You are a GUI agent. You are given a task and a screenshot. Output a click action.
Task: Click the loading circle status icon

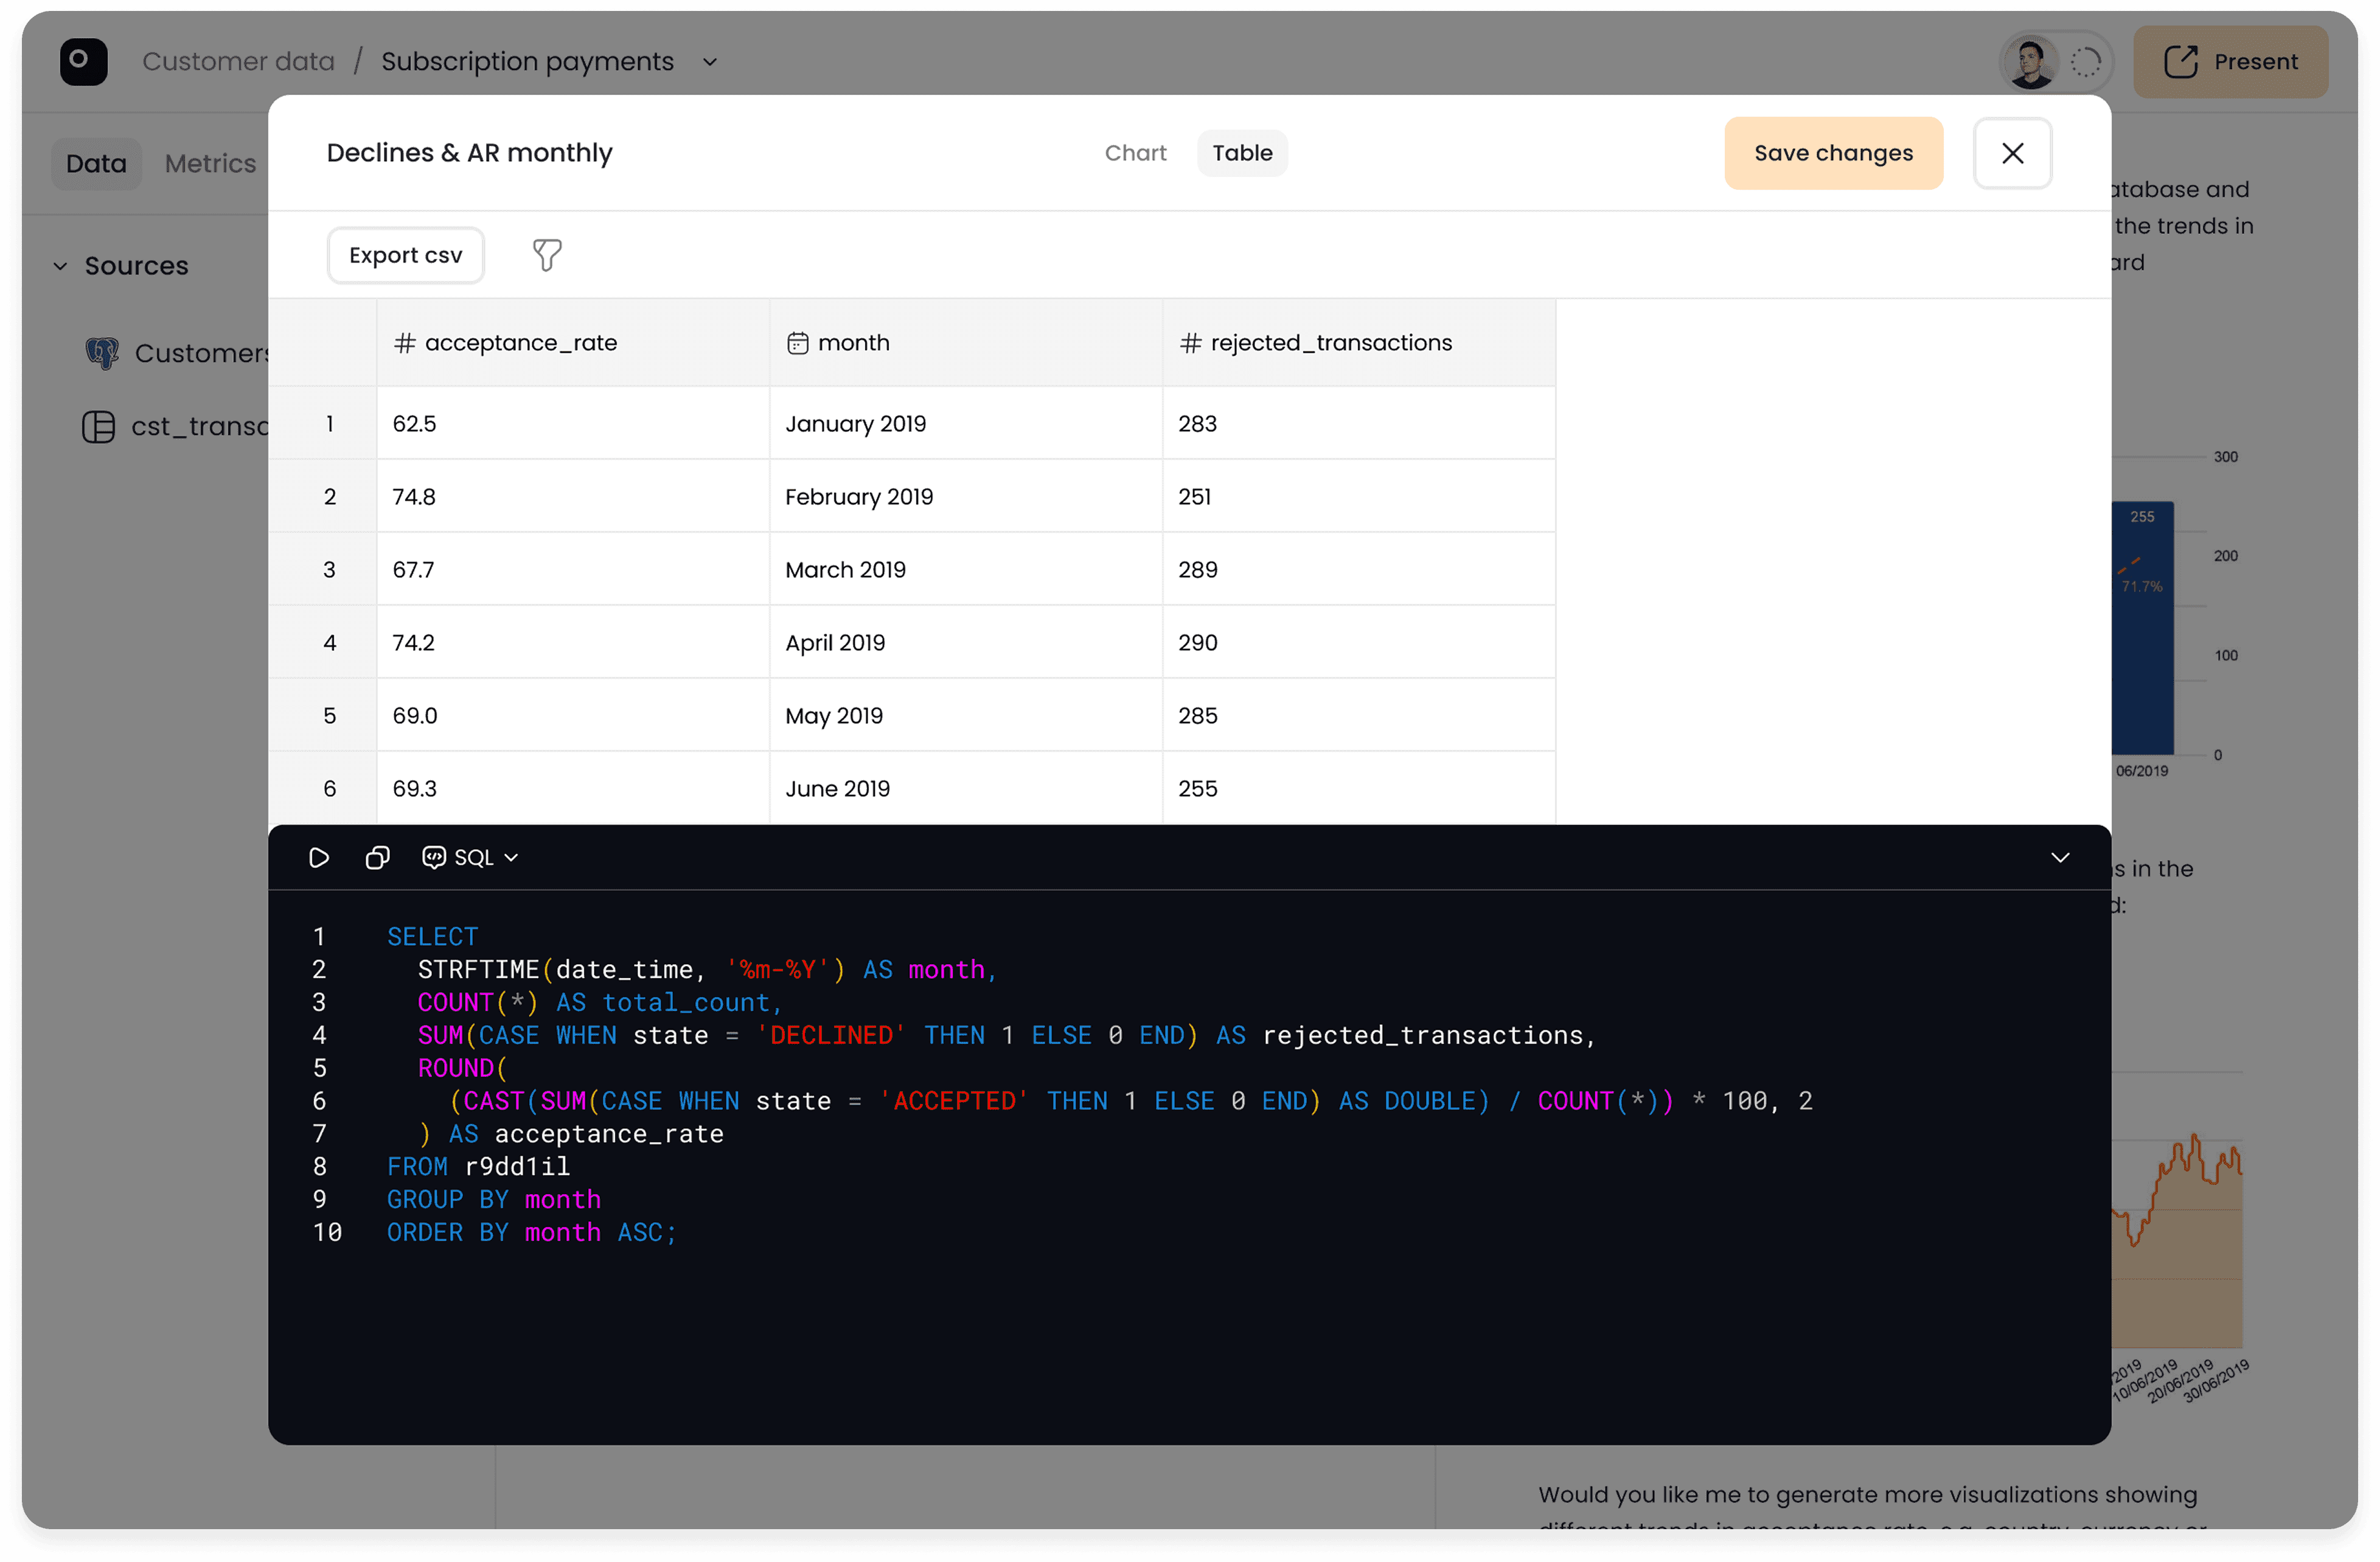point(2085,62)
